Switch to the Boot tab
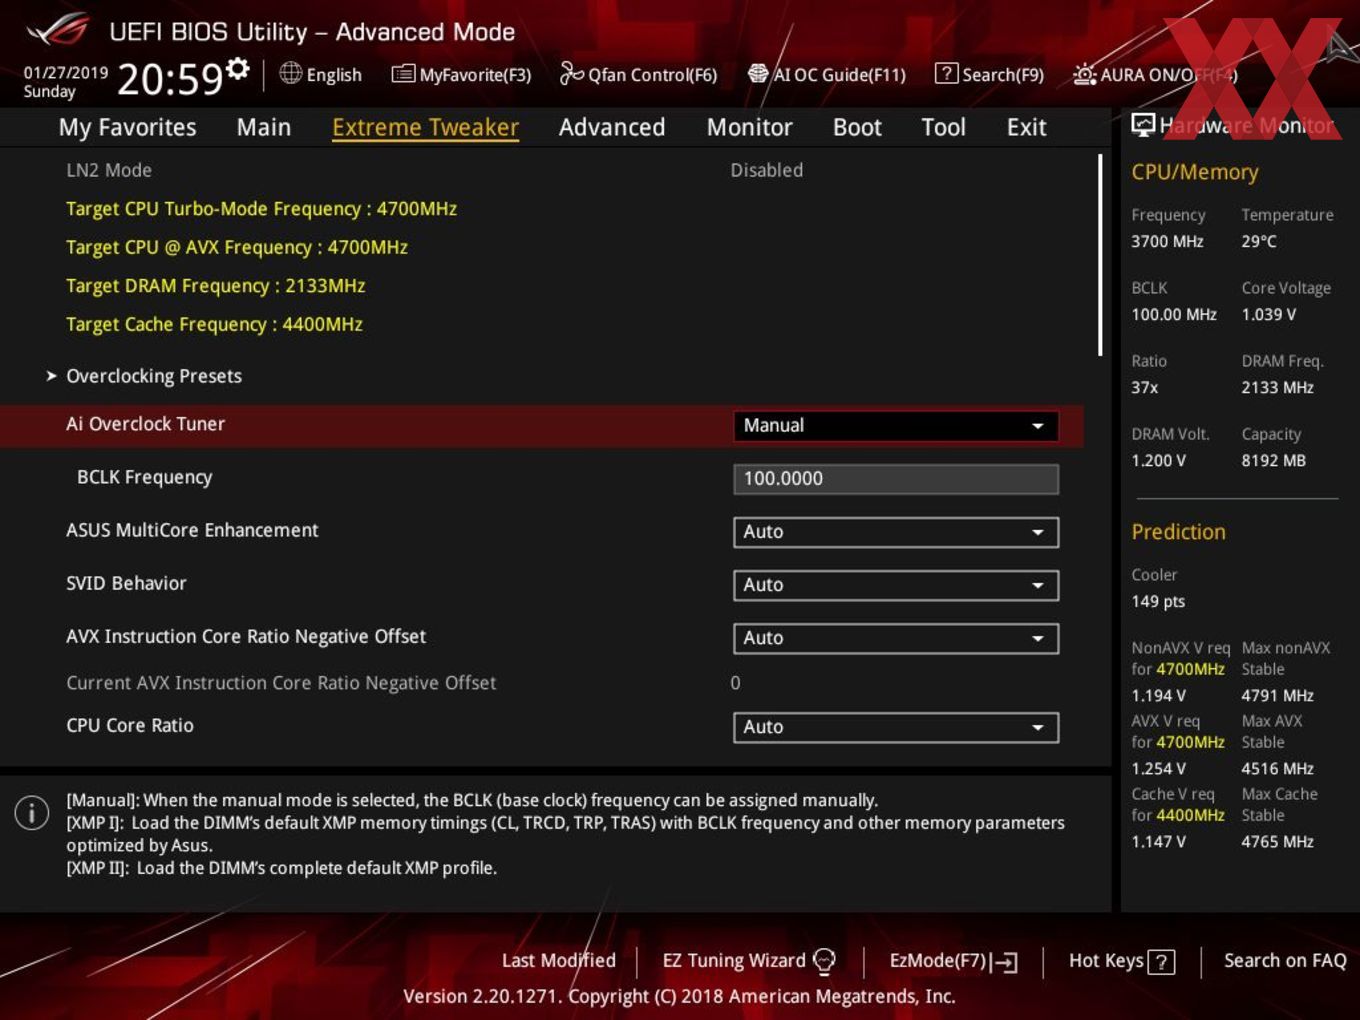Screen dimensions: 1360x1020 tap(857, 127)
